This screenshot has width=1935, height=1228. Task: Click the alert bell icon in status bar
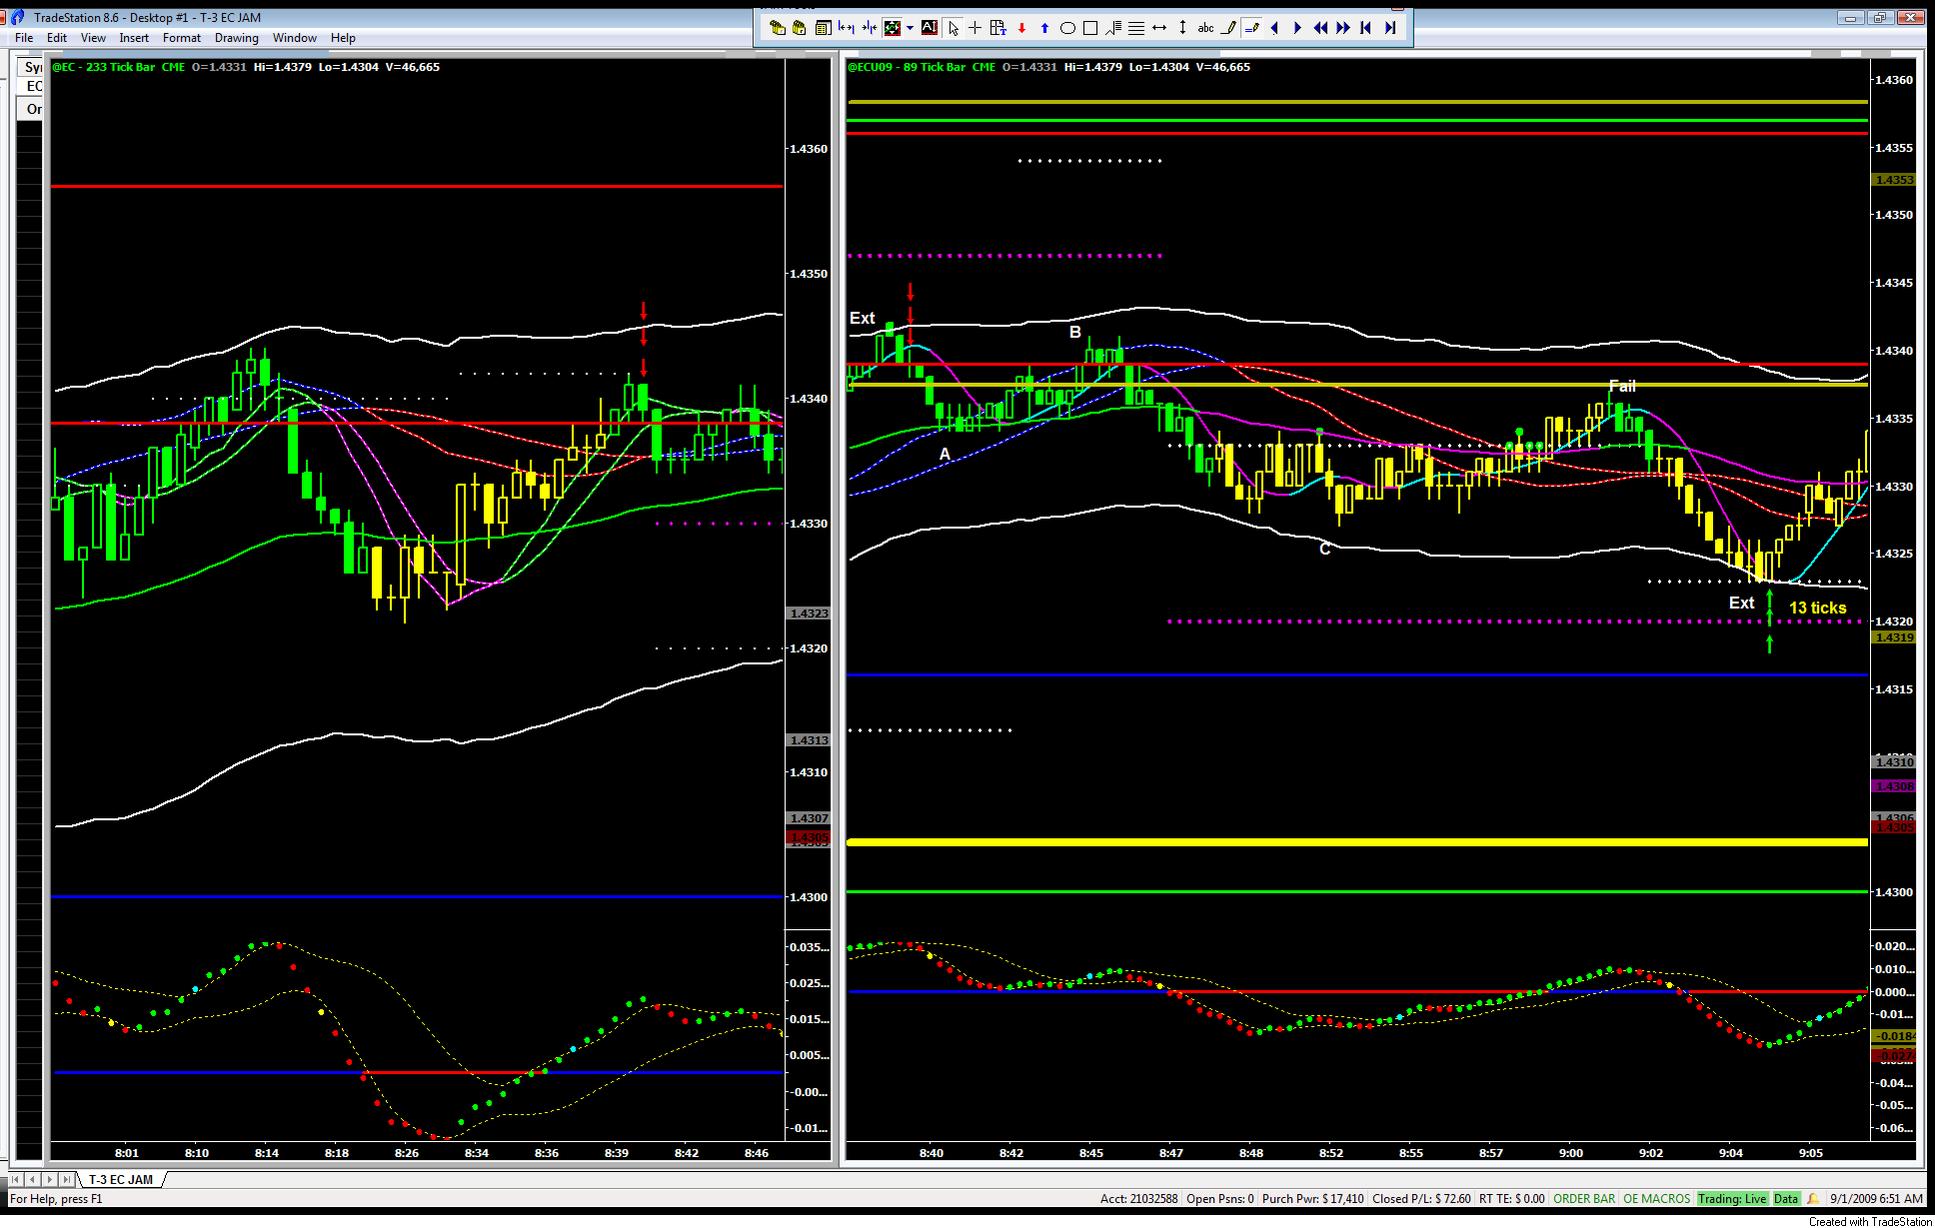tap(1813, 1199)
